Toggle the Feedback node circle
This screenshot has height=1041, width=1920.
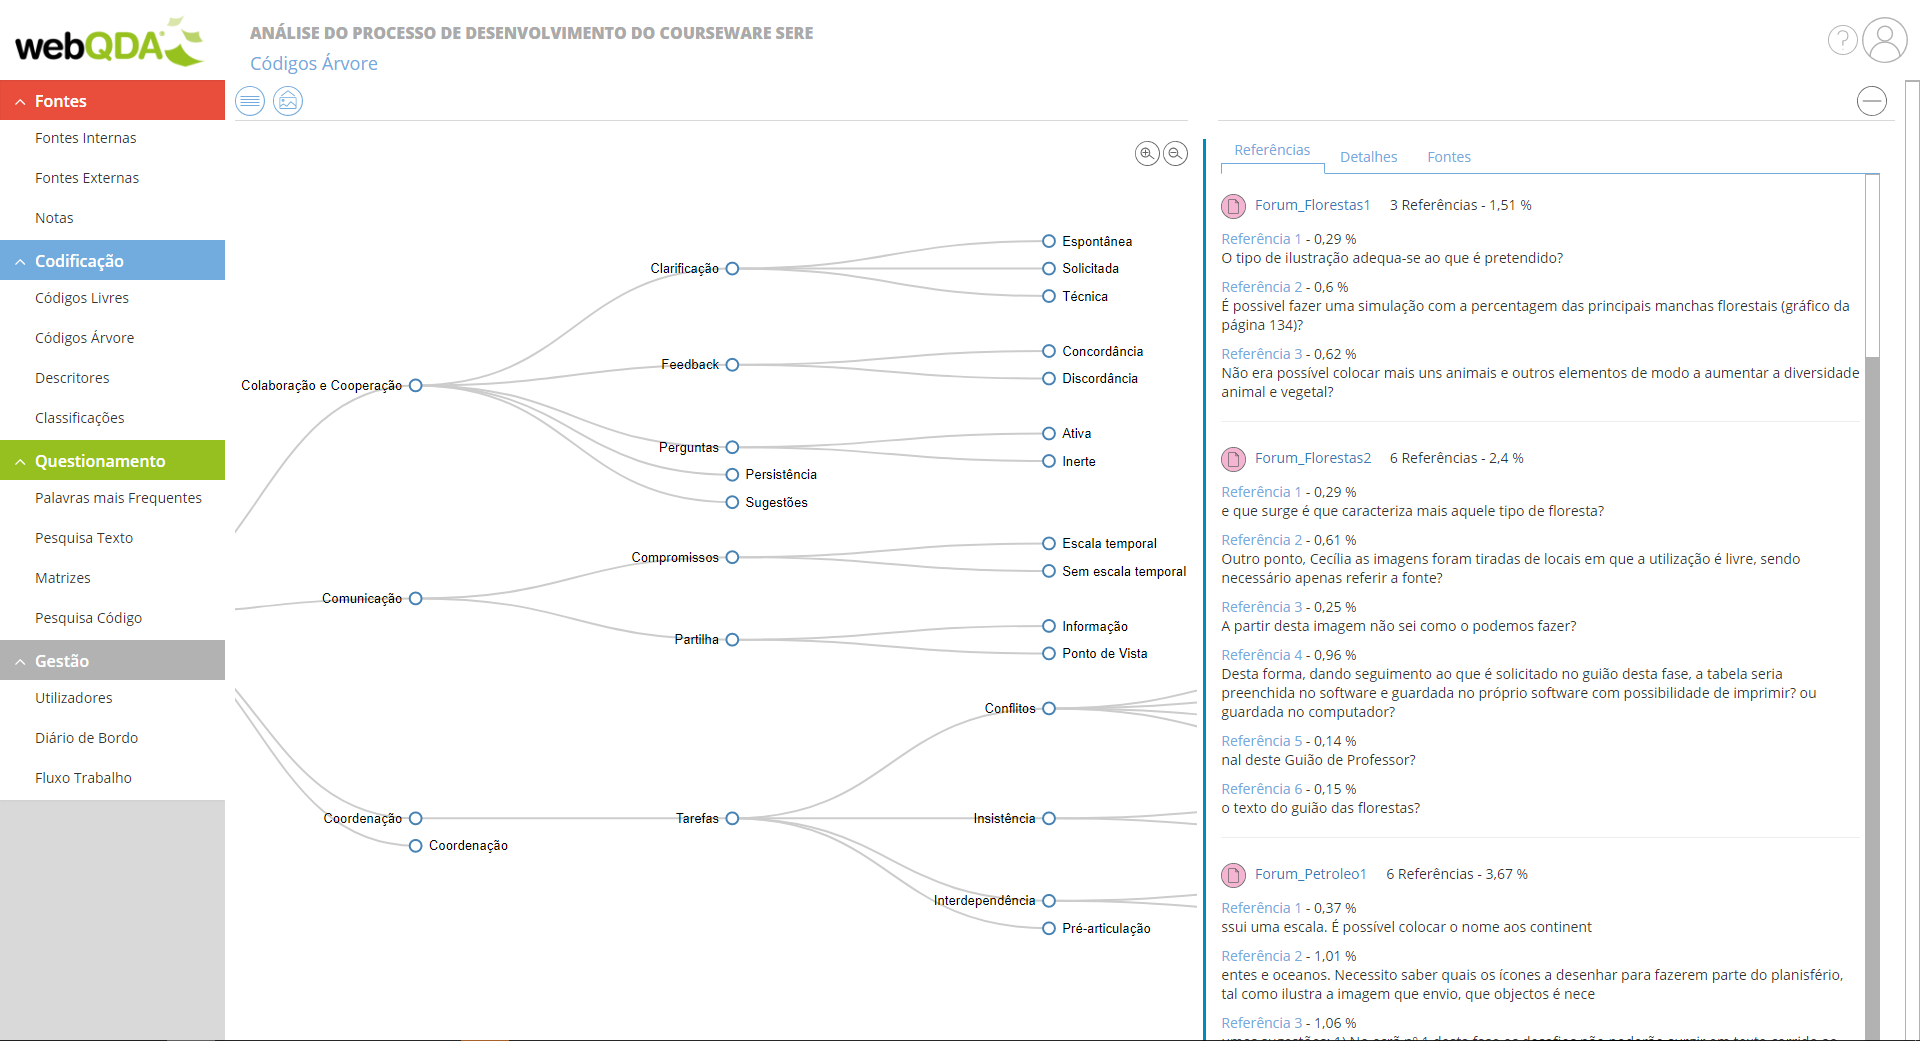pyautogui.click(x=732, y=365)
